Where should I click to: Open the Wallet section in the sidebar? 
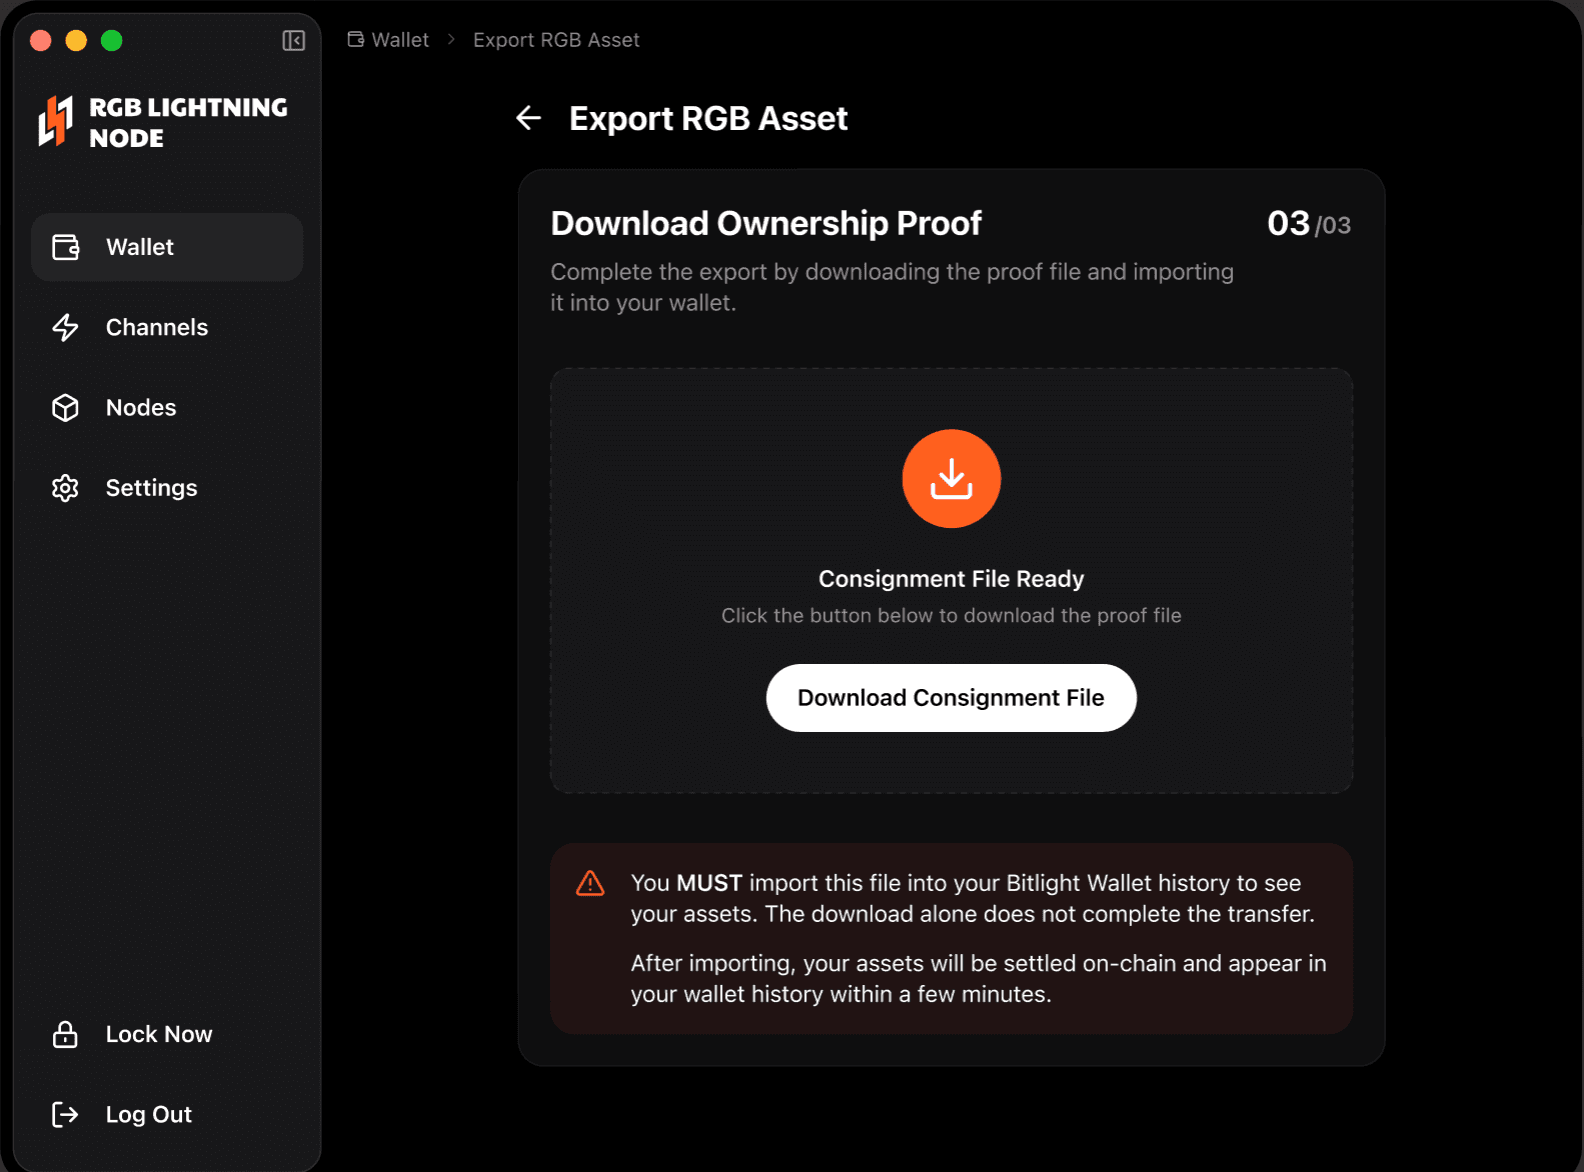click(x=167, y=247)
